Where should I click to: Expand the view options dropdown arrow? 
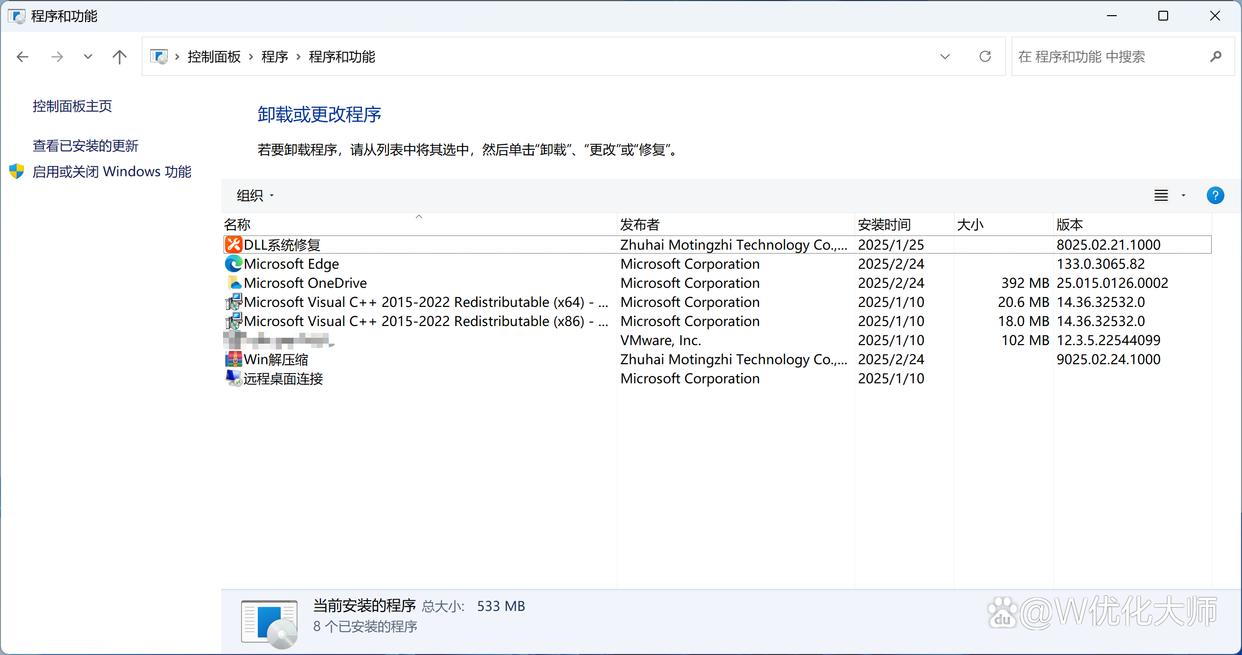point(1184,196)
